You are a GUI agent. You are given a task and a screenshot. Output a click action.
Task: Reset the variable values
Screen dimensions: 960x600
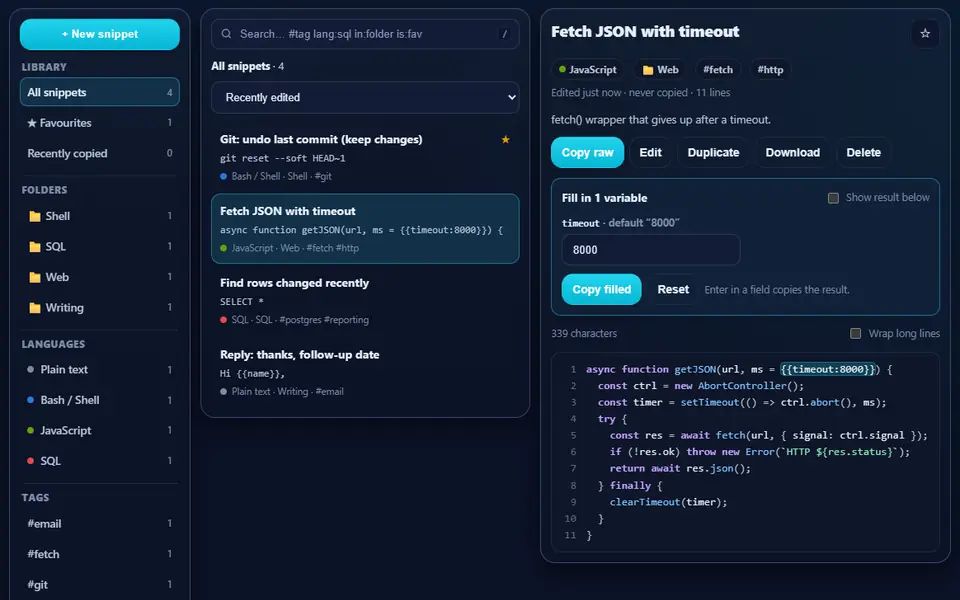point(673,290)
